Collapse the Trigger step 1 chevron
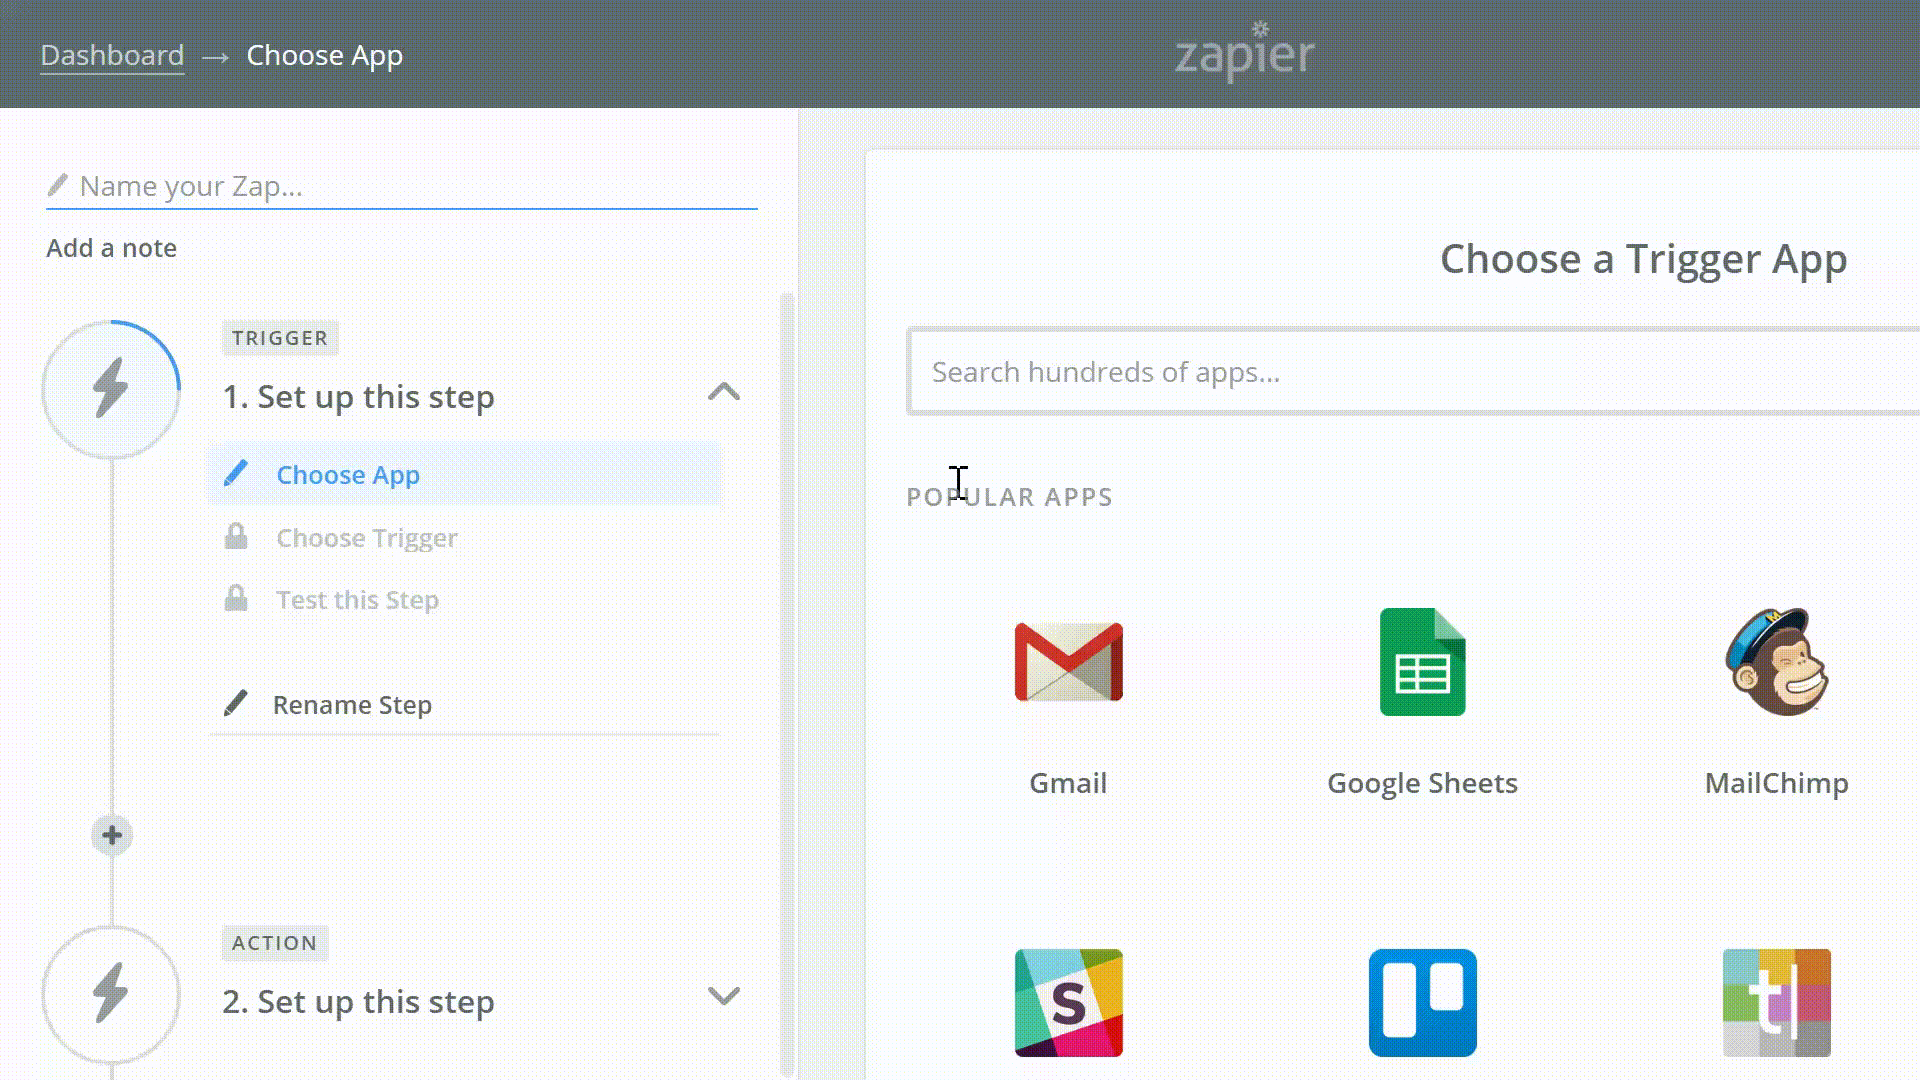The height and width of the screenshot is (1080, 1920). click(724, 391)
